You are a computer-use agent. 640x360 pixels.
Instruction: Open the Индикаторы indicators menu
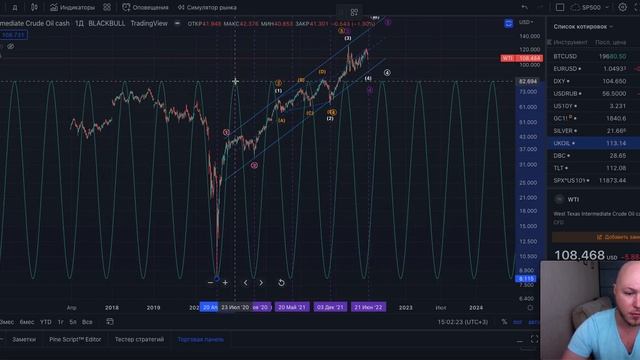tap(72, 7)
